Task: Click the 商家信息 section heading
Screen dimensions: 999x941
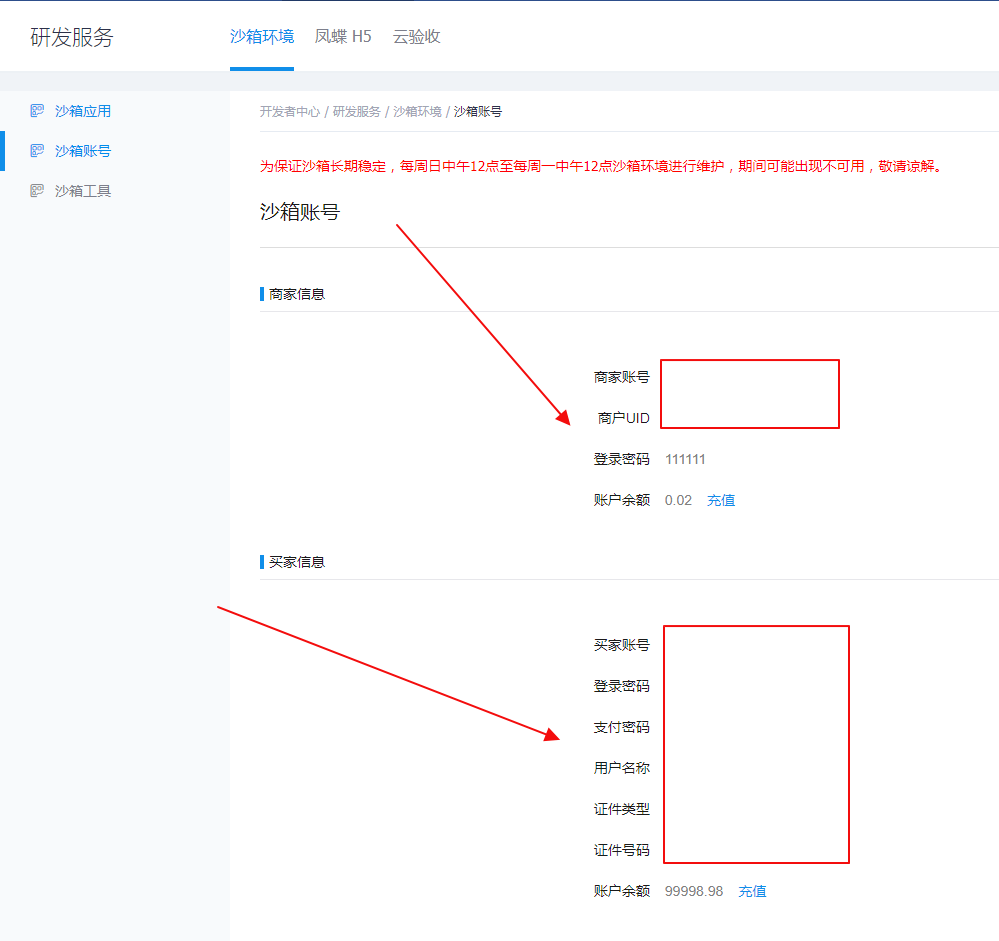Action: (x=297, y=294)
